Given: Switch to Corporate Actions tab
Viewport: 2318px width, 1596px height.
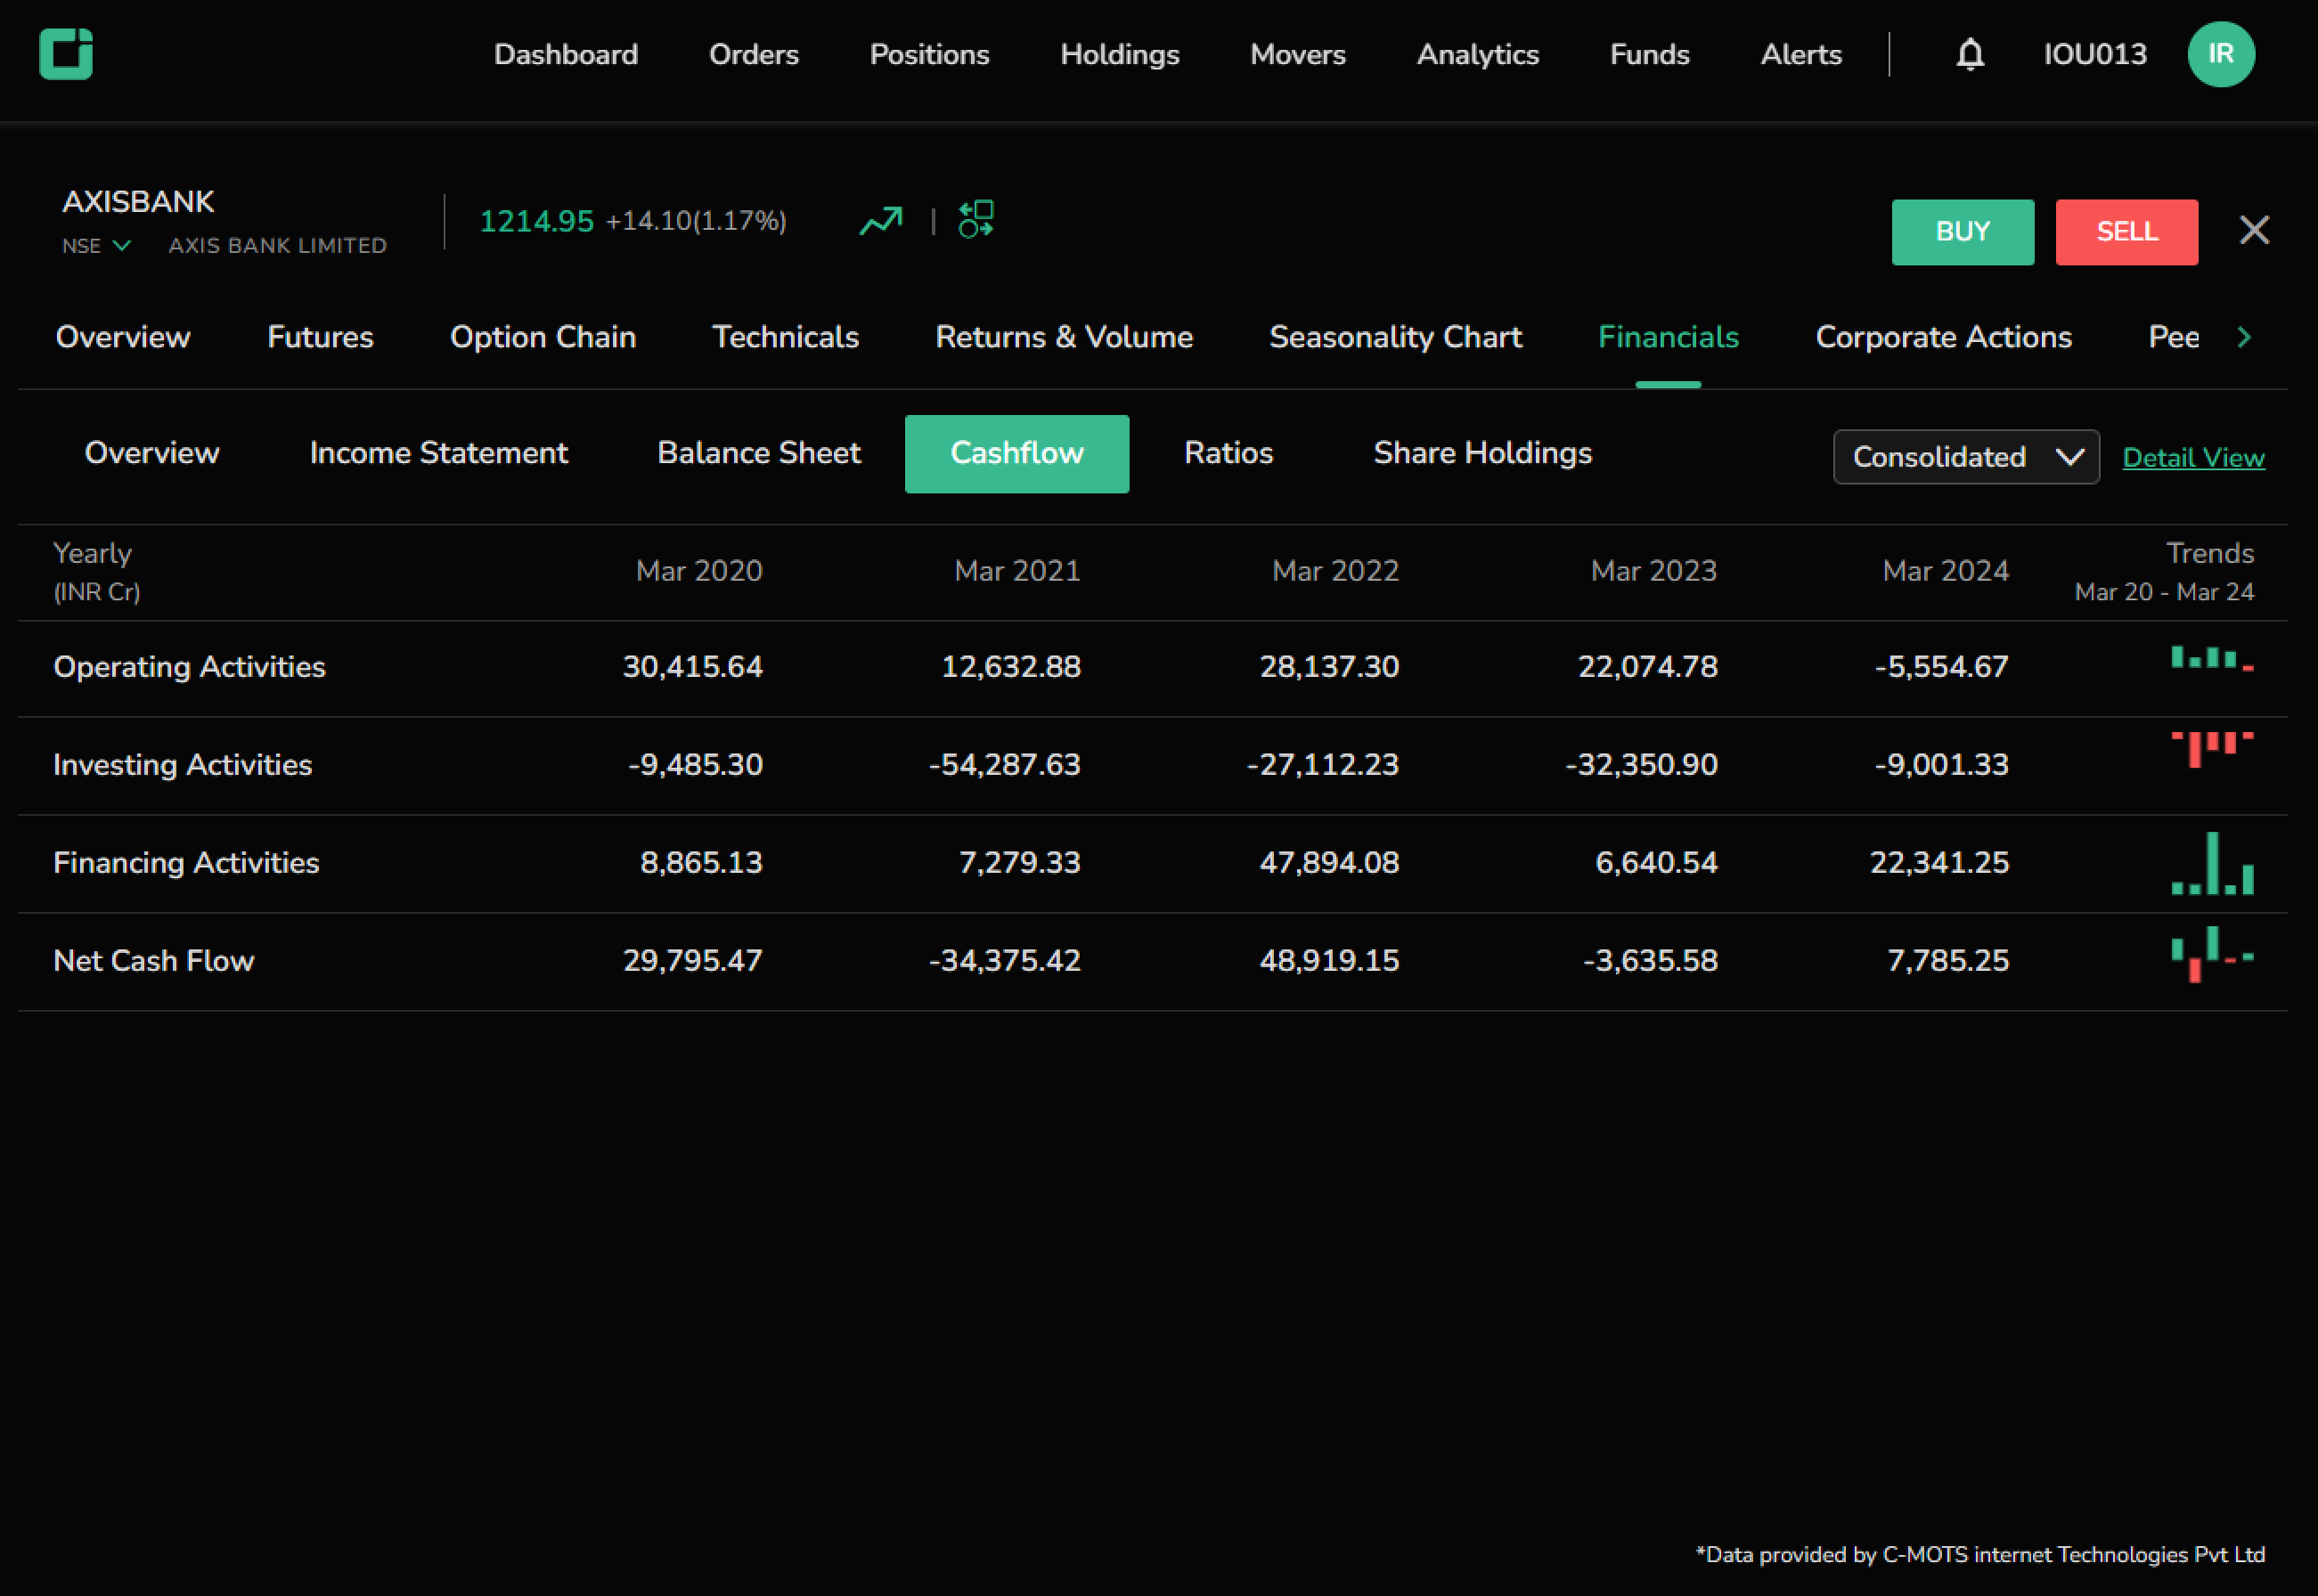Looking at the screenshot, I should tap(1943, 337).
